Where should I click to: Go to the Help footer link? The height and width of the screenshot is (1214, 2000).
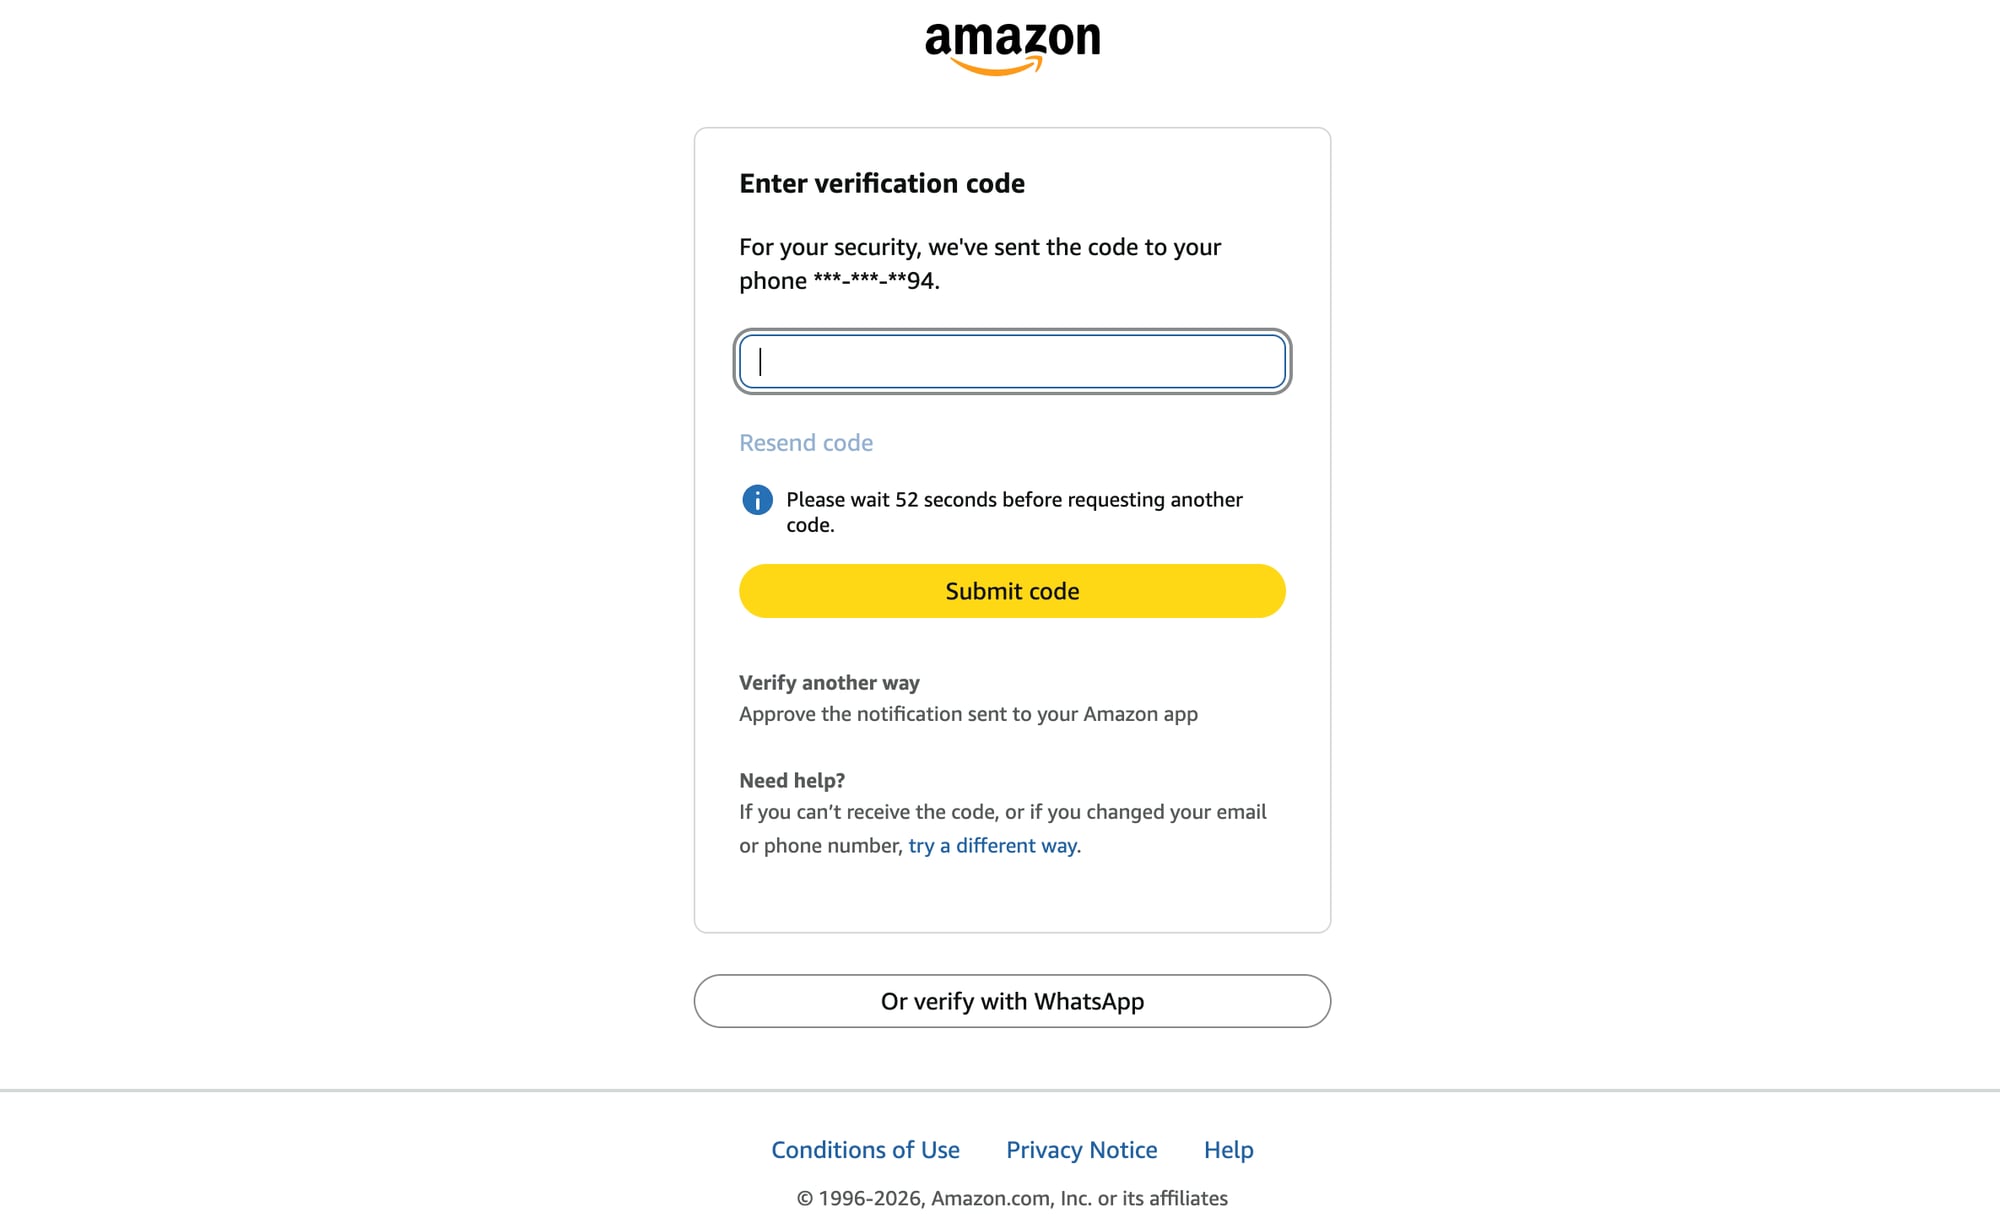pyautogui.click(x=1228, y=1150)
